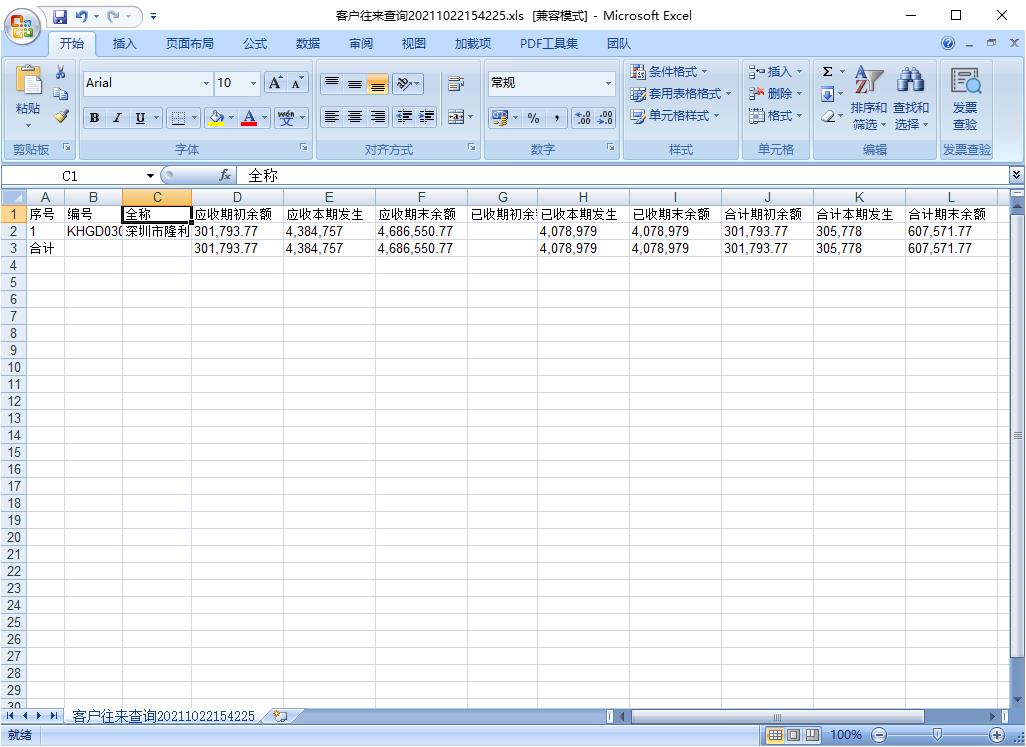Click the 粘贴 paste button
Screen dimensions: 1026x747
click(28, 95)
